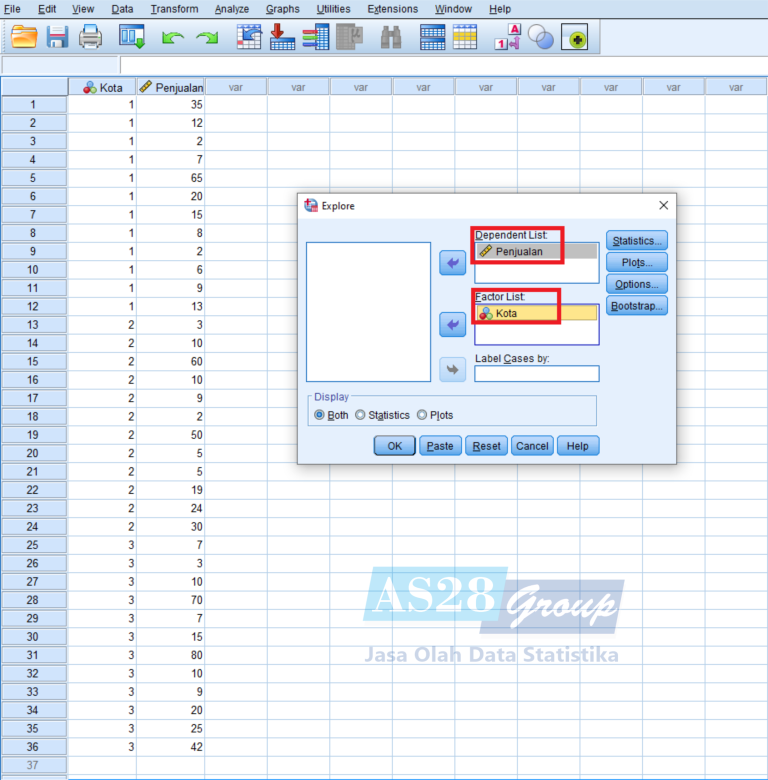768x780 pixels.
Task: Click the Open data document folder icon
Action: 24,38
